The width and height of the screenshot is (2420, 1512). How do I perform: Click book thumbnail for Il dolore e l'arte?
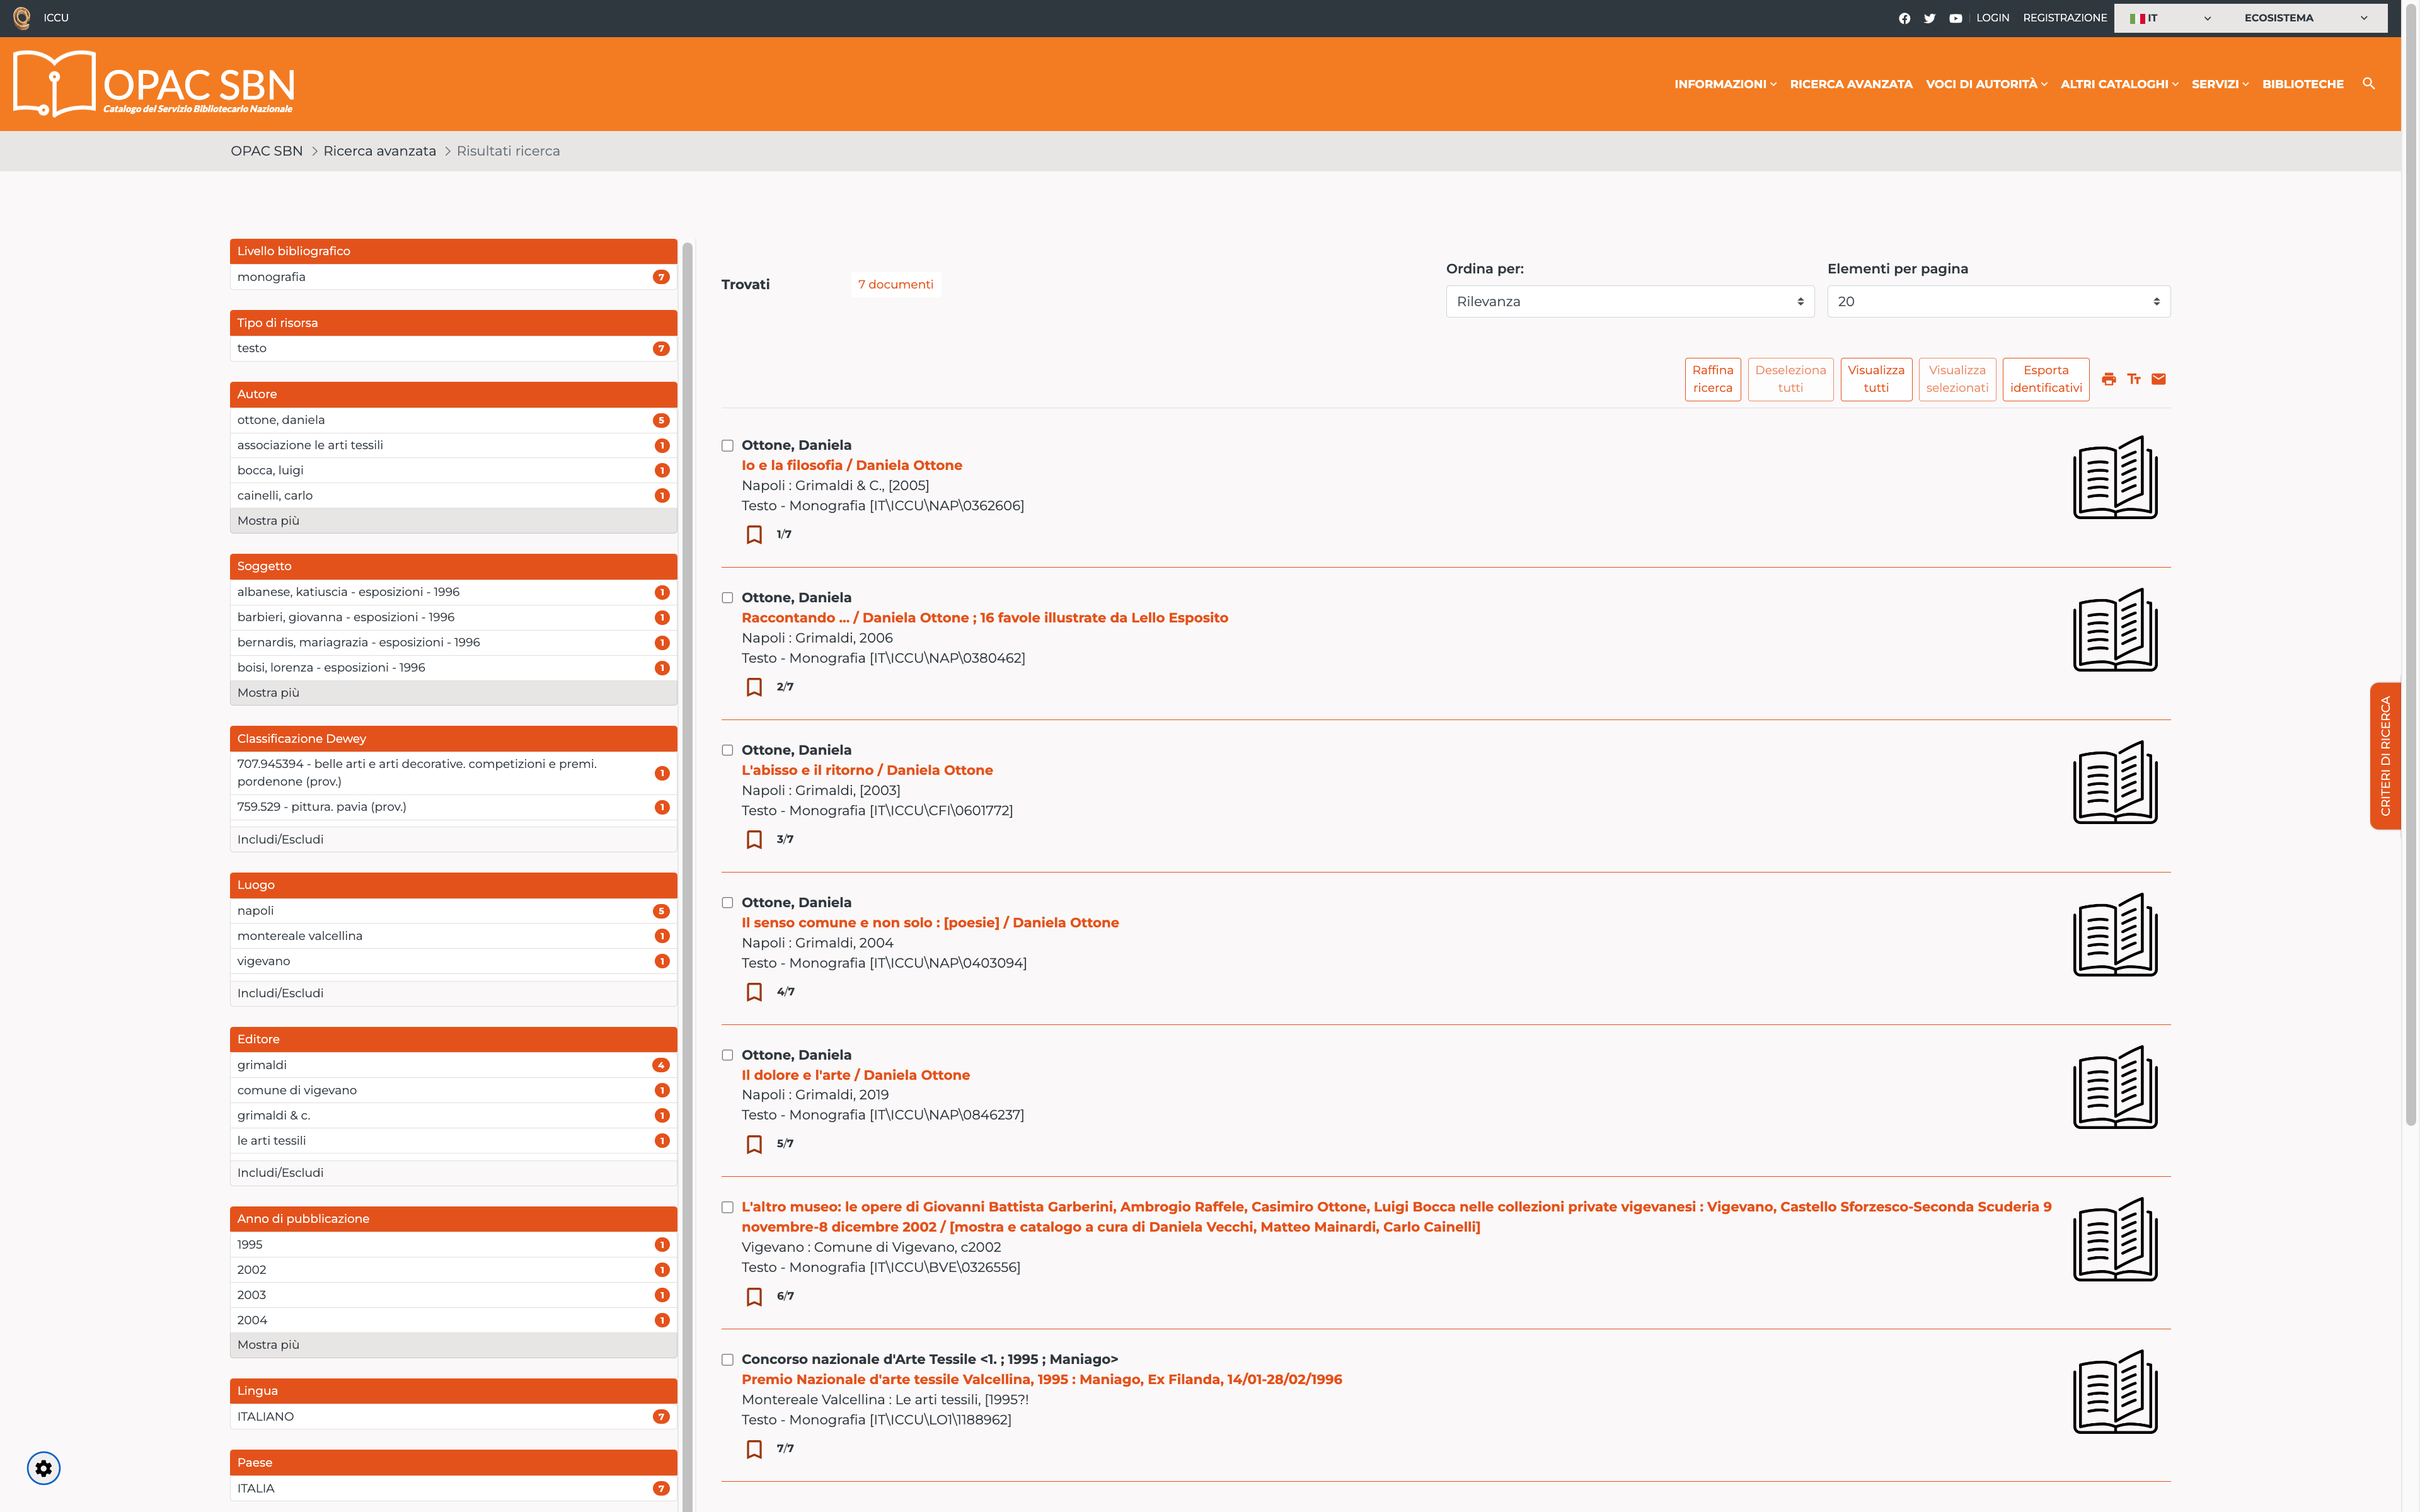2115,1087
